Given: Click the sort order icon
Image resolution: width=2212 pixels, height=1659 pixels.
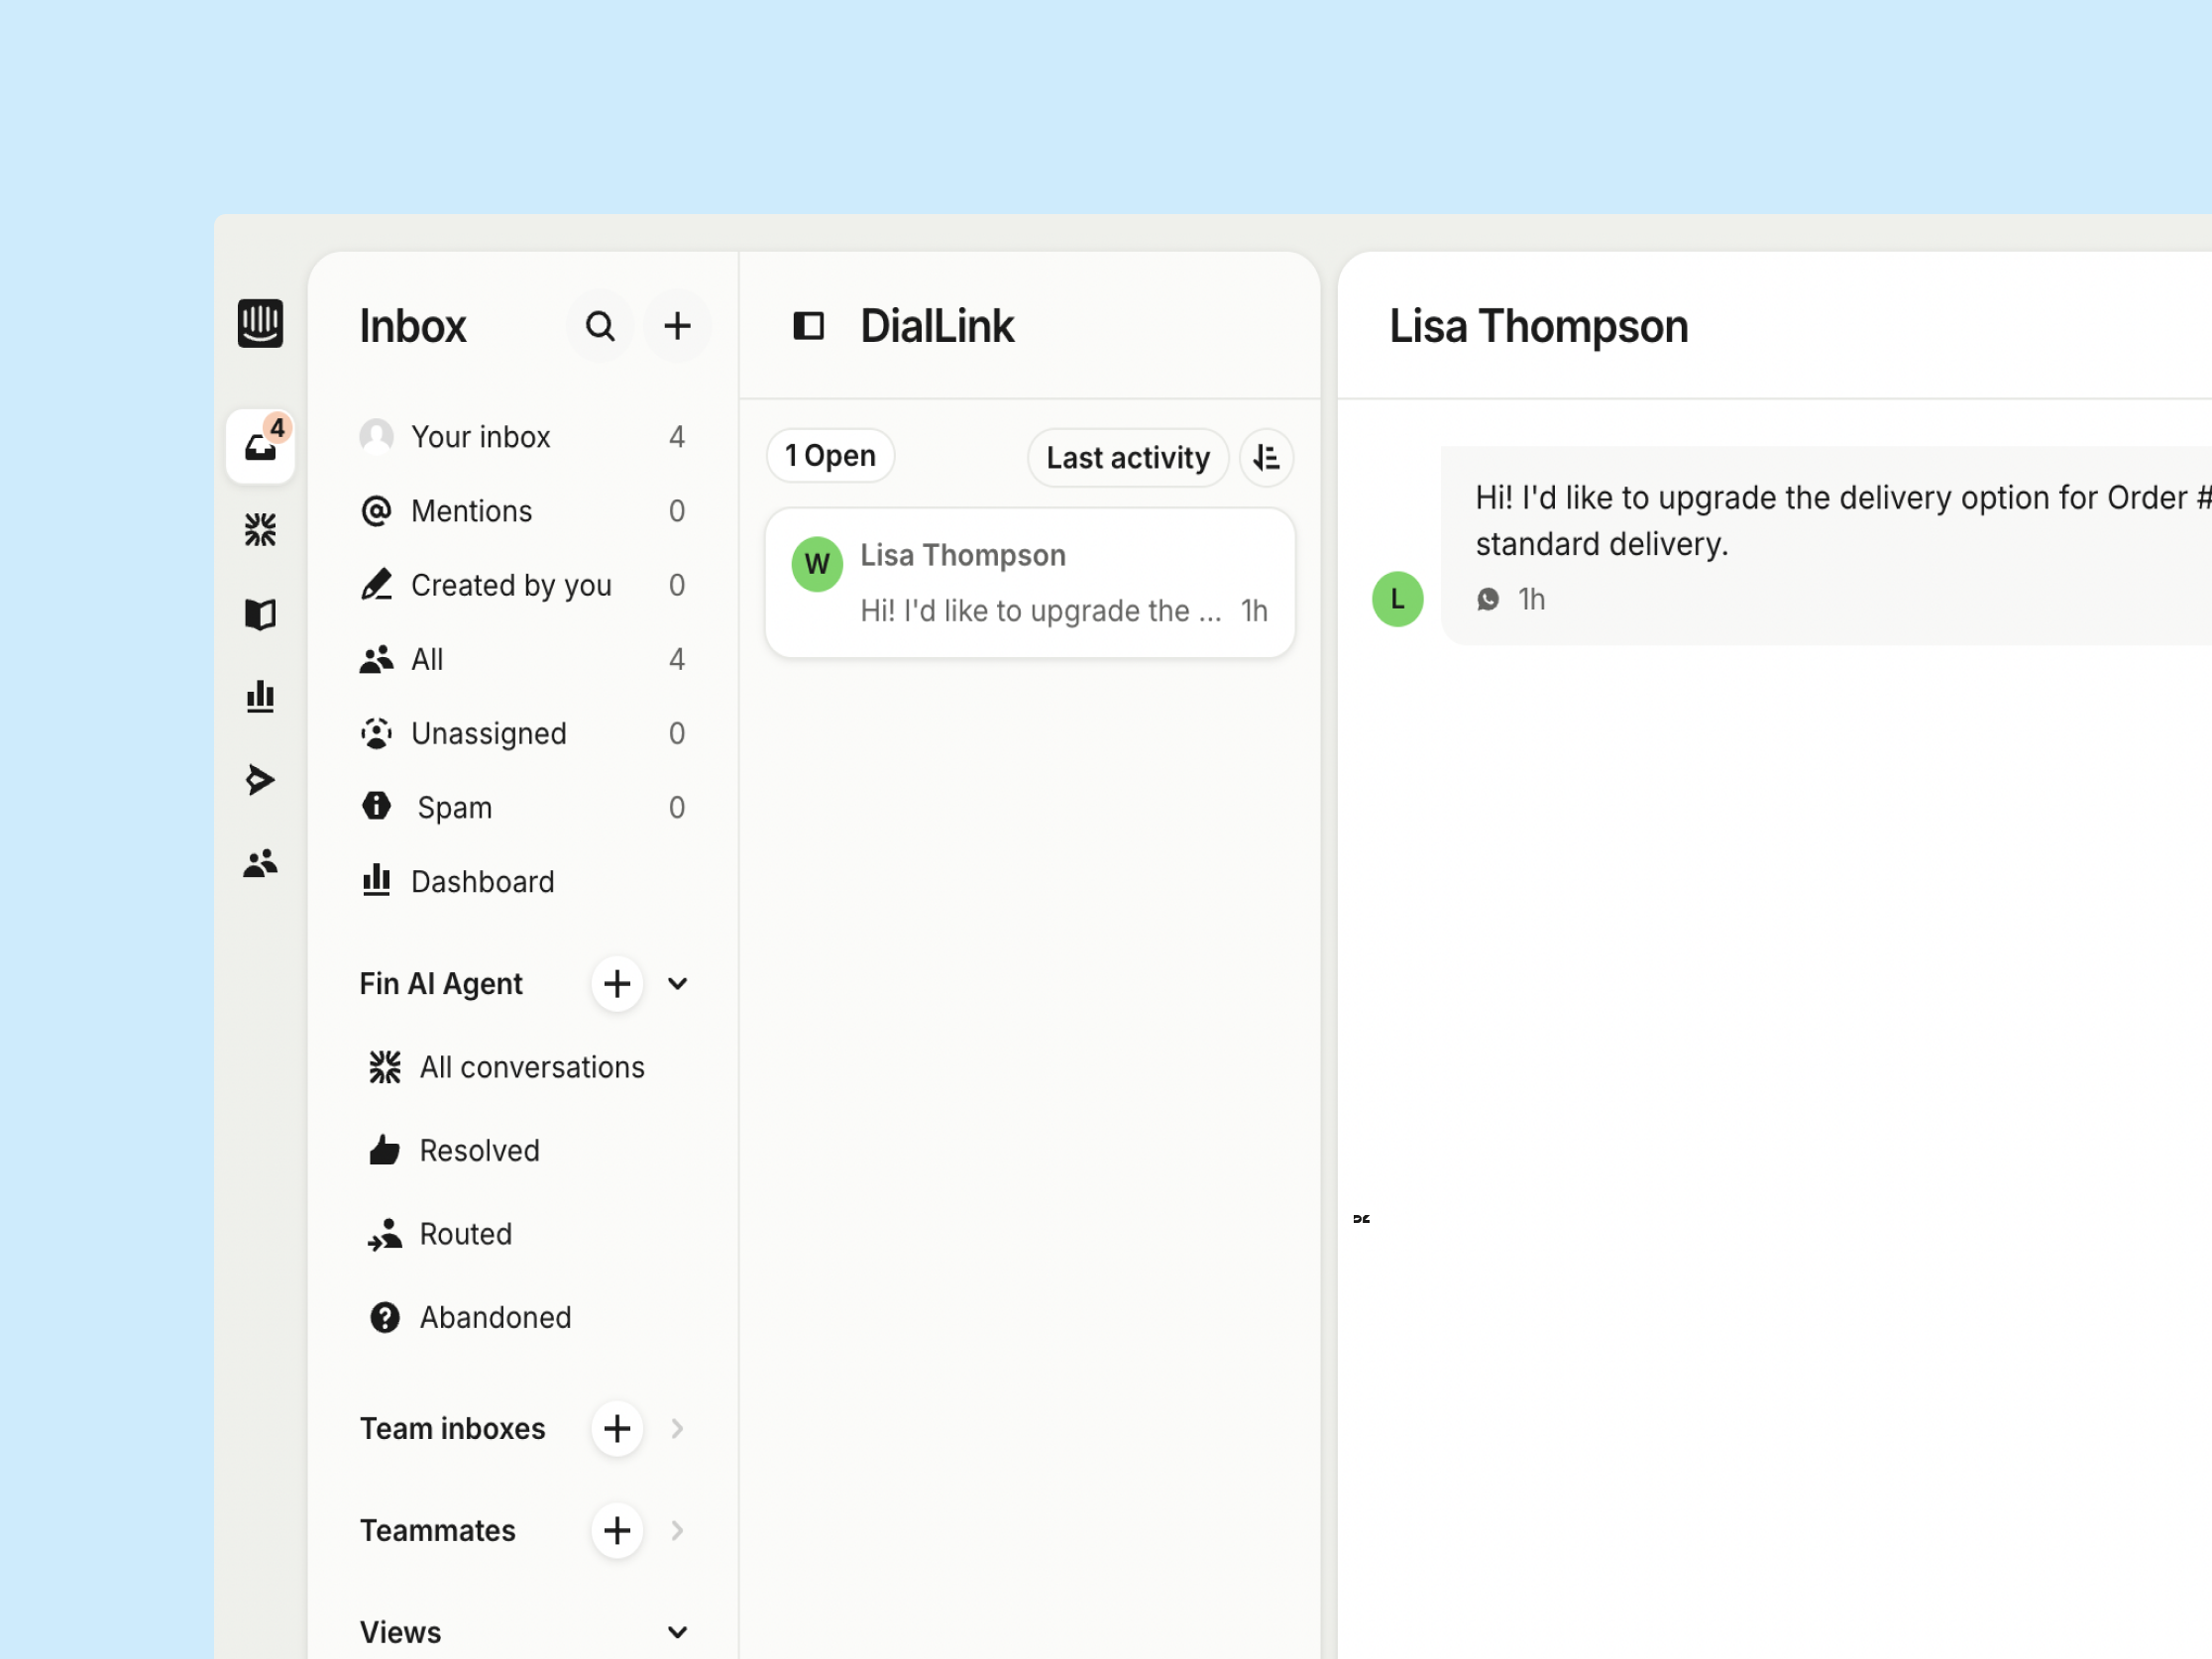Looking at the screenshot, I should tap(1266, 457).
